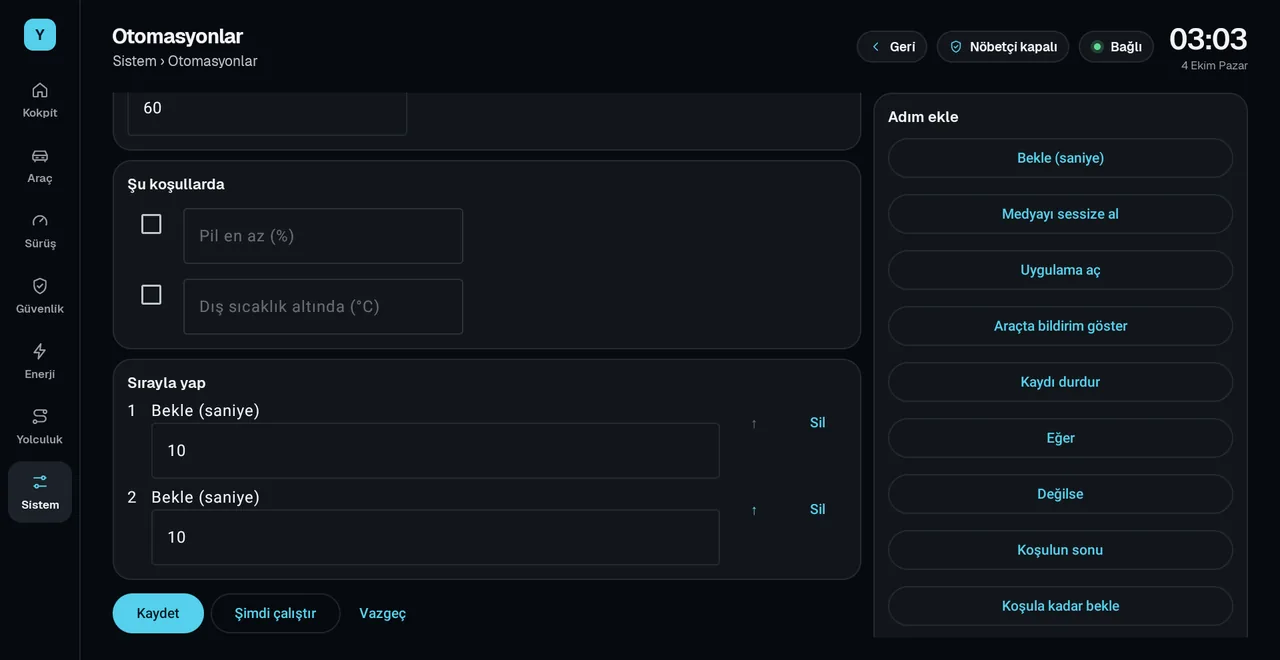Open the Kokpit home icon
The image size is (1280, 660).
click(40, 99)
